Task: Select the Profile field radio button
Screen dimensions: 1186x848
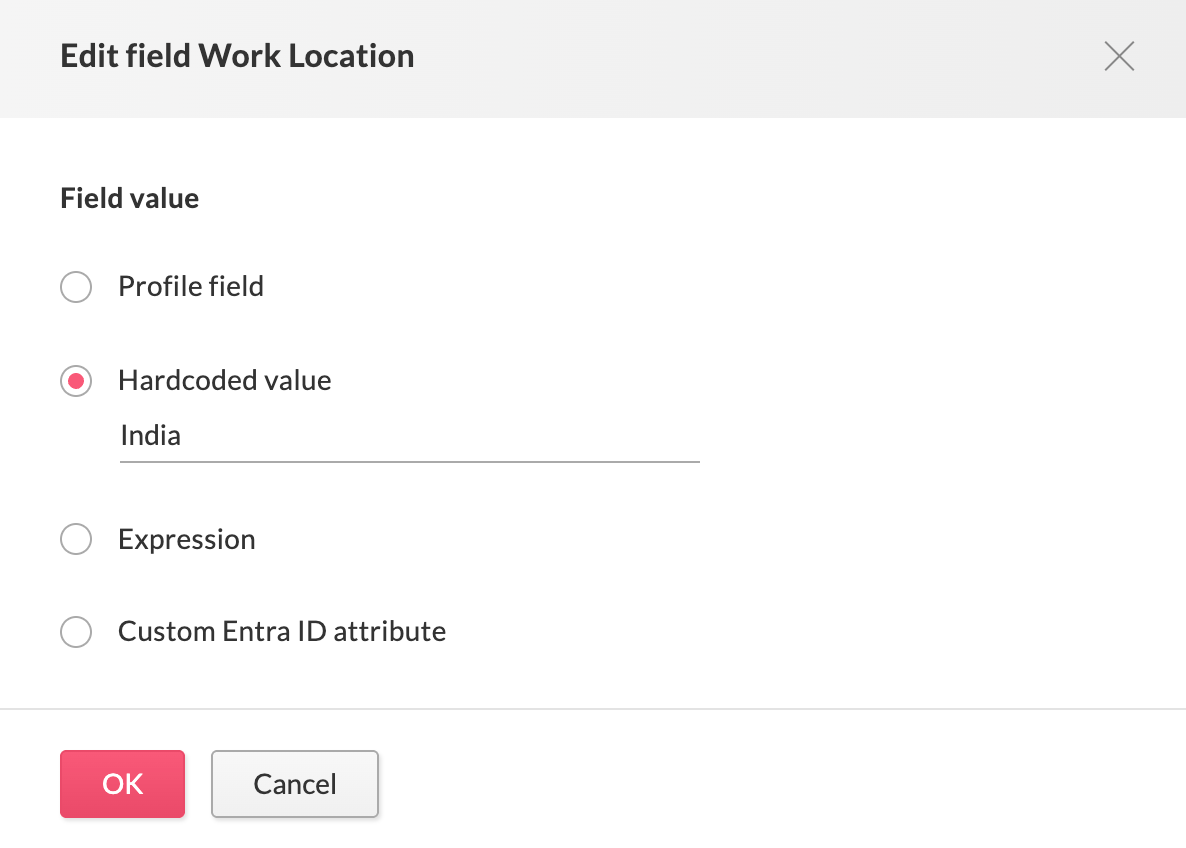Action: [76, 287]
